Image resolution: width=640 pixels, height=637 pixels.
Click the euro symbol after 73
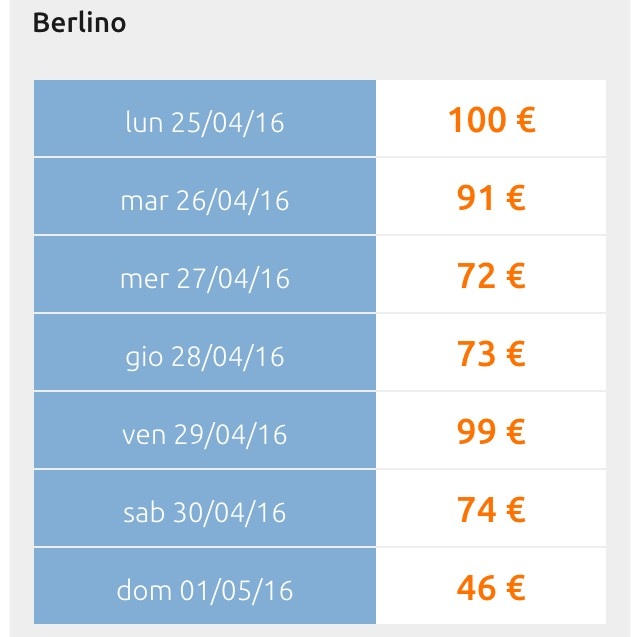[x=515, y=354]
